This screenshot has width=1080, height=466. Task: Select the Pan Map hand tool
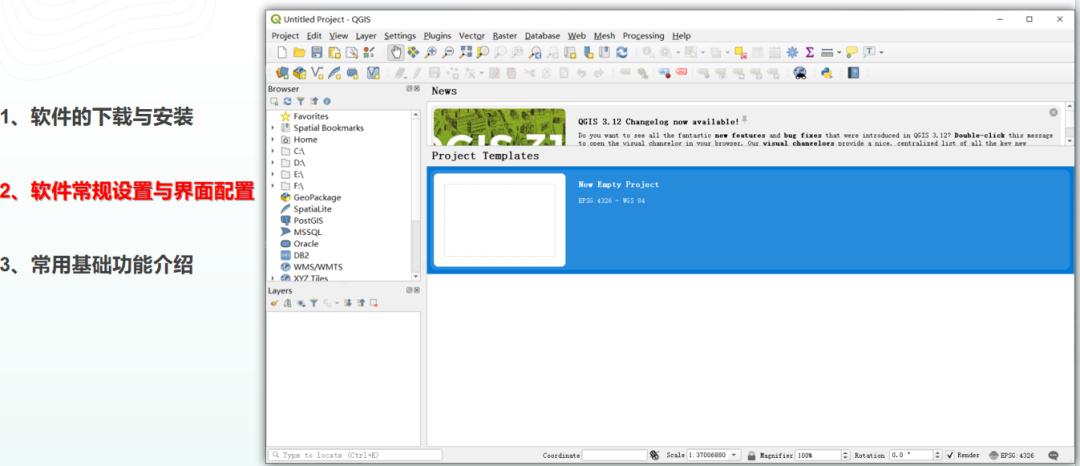[x=396, y=52]
